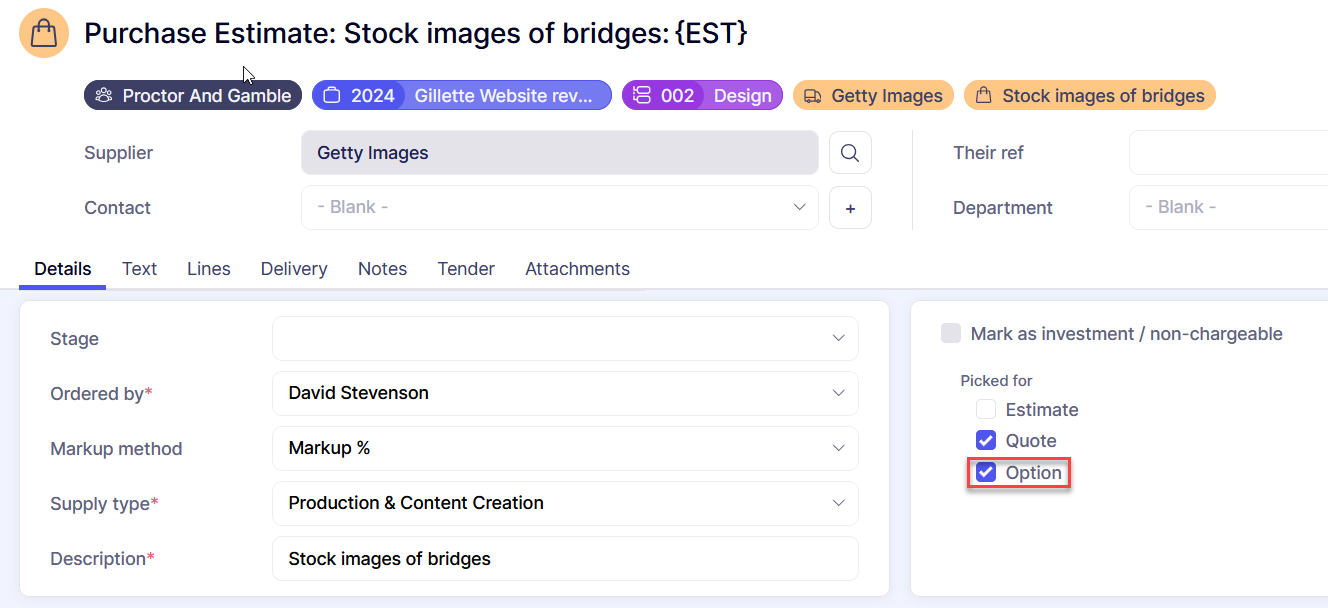Click the orange shopping bag icon
Viewport: 1328px width, 608px height.
click(x=44, y=33)
